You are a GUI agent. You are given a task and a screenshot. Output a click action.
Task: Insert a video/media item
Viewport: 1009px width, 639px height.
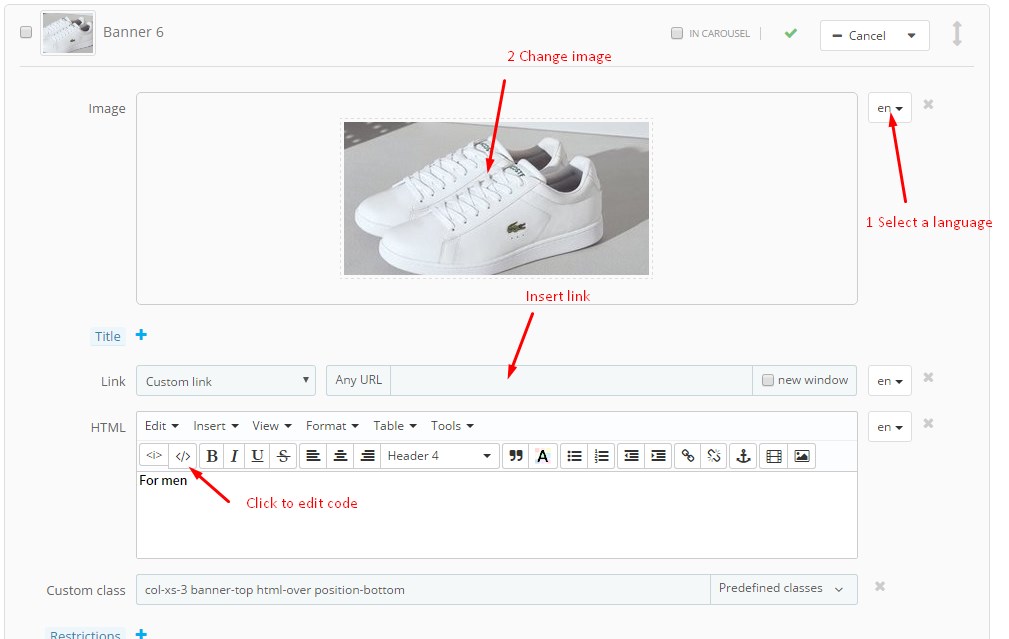point(773,456)
